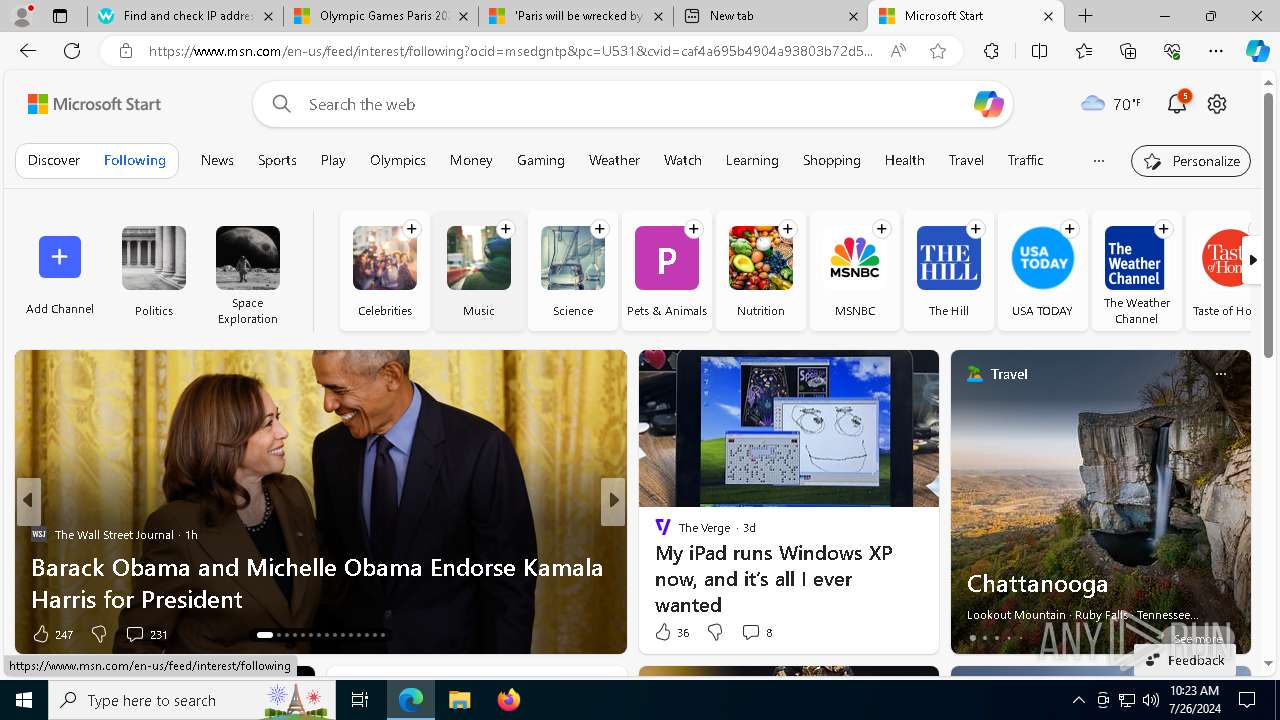Open the Olympics category
Image resolution: width=1280 pixels, height=720 pixels.
398,160
